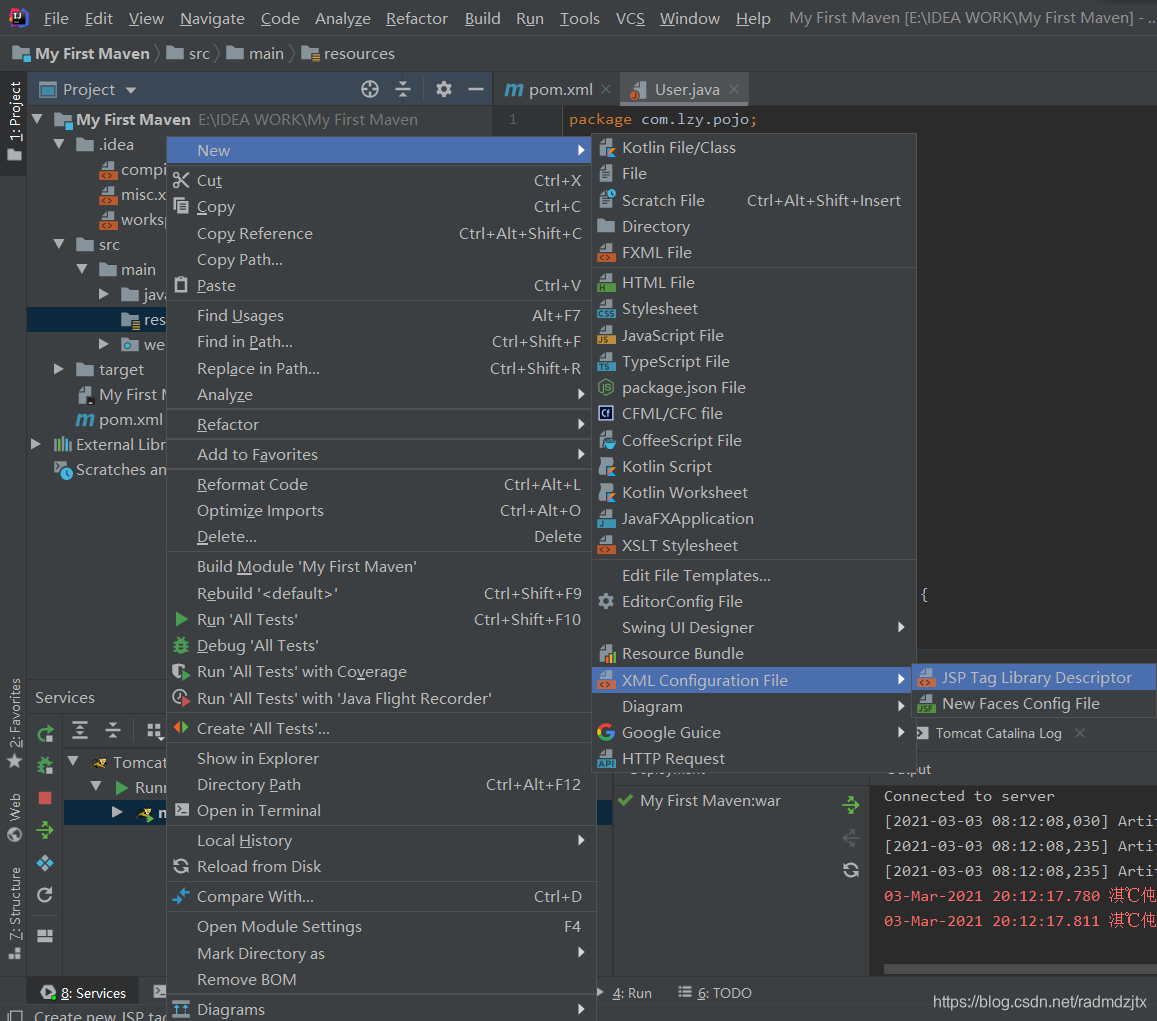Click the Services expand all icon
This screenshot has height=1021, width=1157.
click(x=80, y=730)
